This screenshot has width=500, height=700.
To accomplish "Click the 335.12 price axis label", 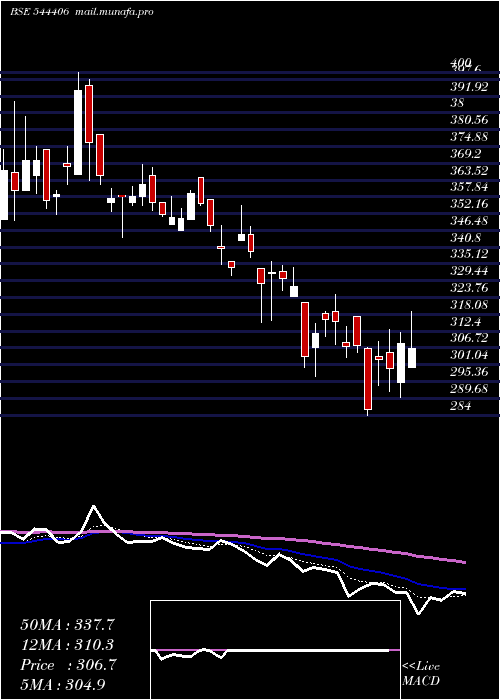I will 469,254.
